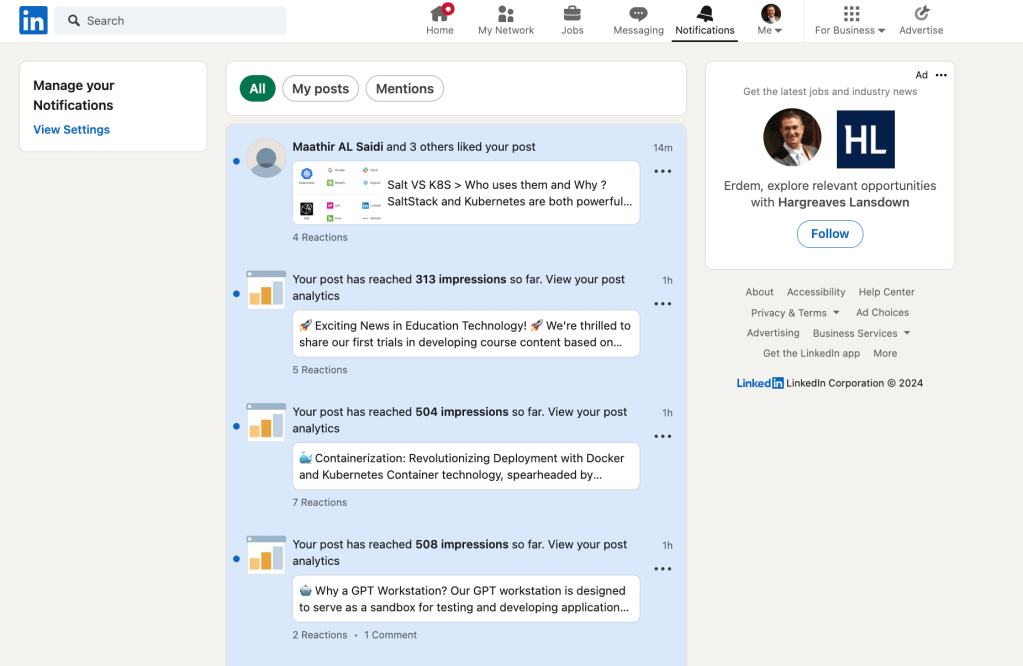1023x666 pixels.
Task: Click analytics chart icon for 504 impressions
Action: (266, 422)
